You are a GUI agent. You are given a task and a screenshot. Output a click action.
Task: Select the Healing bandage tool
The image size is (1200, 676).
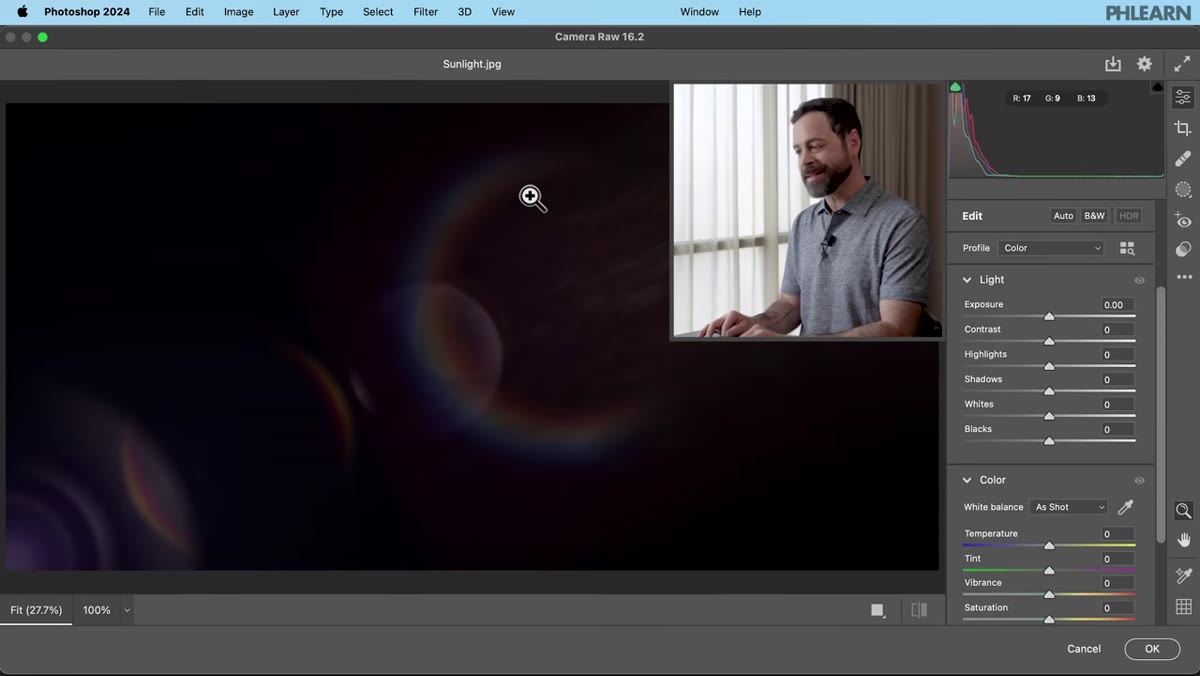tap(1183, 158)
